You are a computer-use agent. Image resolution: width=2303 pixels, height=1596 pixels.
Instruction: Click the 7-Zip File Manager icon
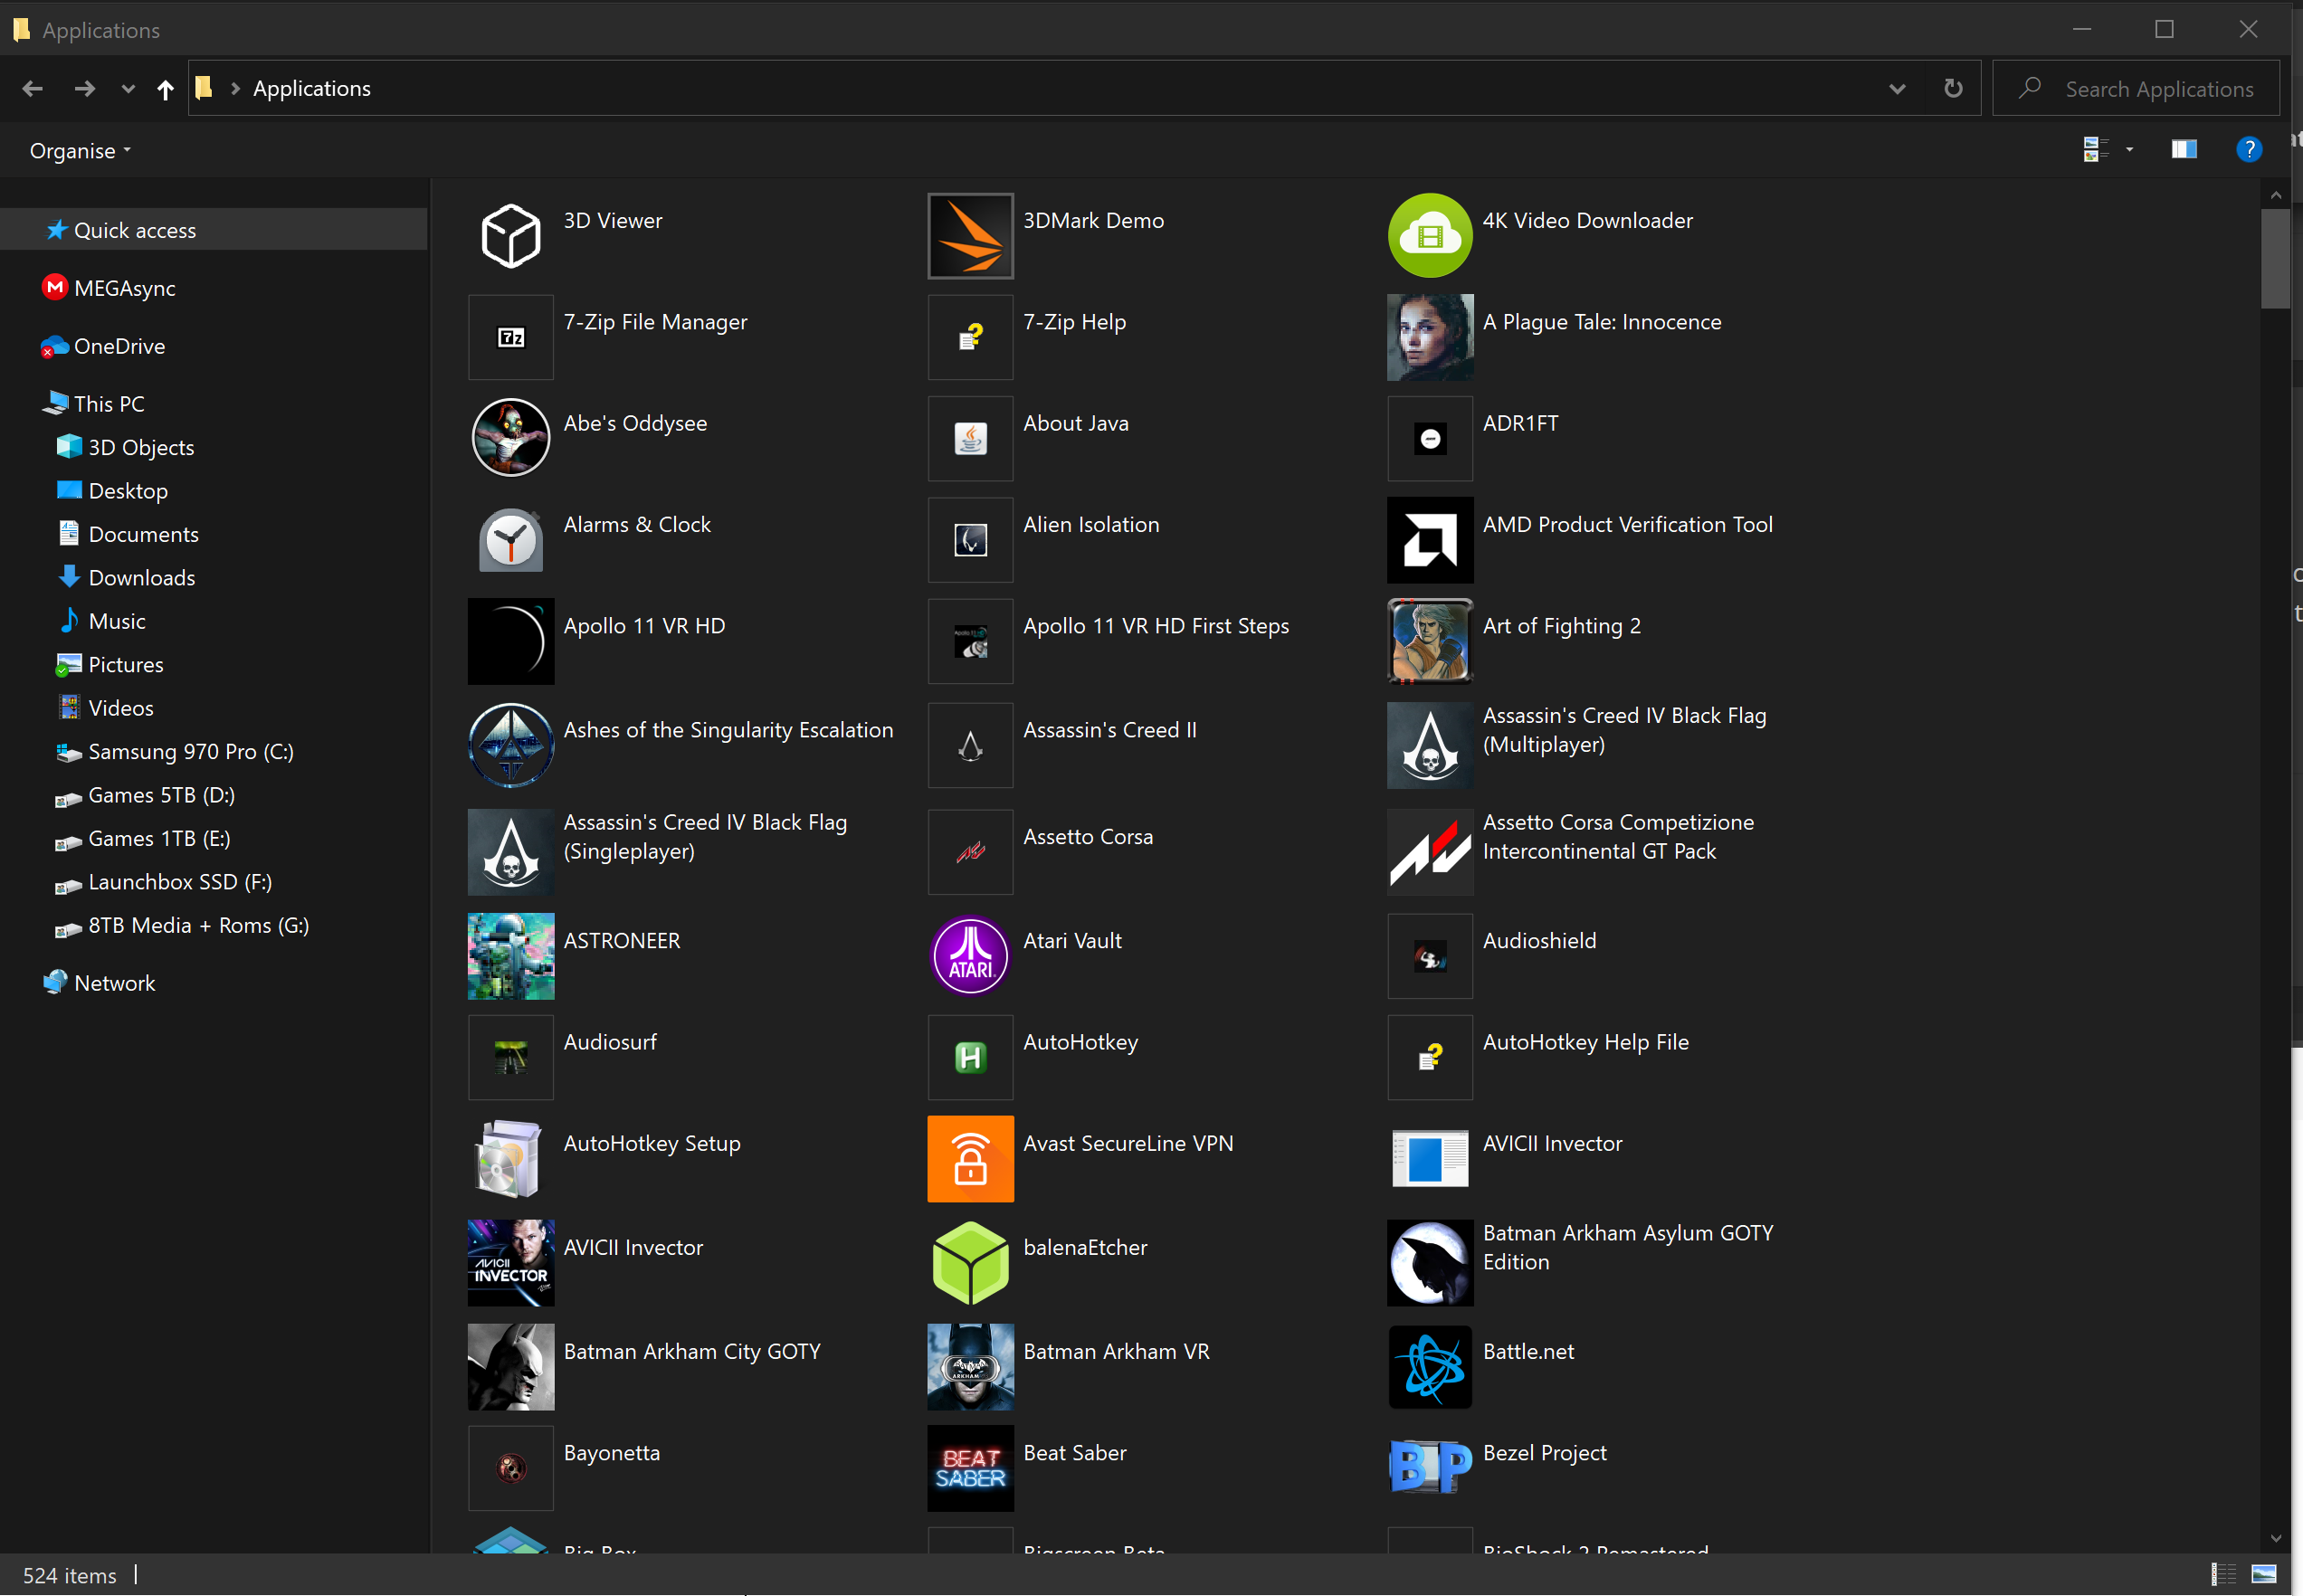coord(510,337)
